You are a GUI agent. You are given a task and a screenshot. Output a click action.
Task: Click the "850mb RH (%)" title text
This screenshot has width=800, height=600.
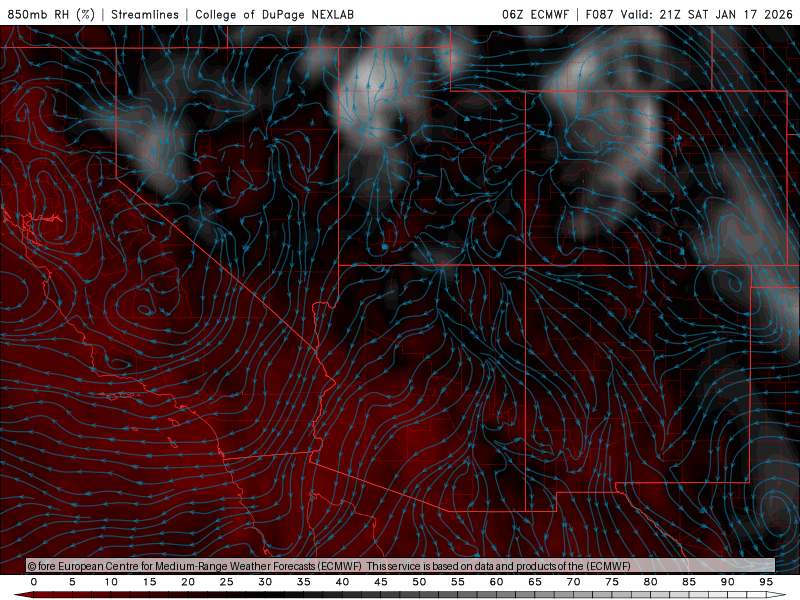click(x=51, y=14)
